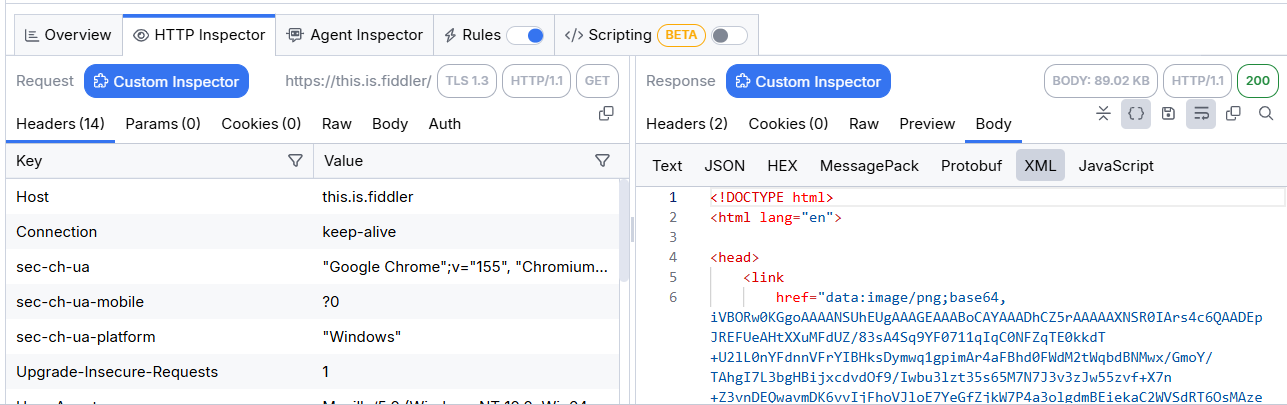Click the <html lang="en"> code line

[776, 217]
